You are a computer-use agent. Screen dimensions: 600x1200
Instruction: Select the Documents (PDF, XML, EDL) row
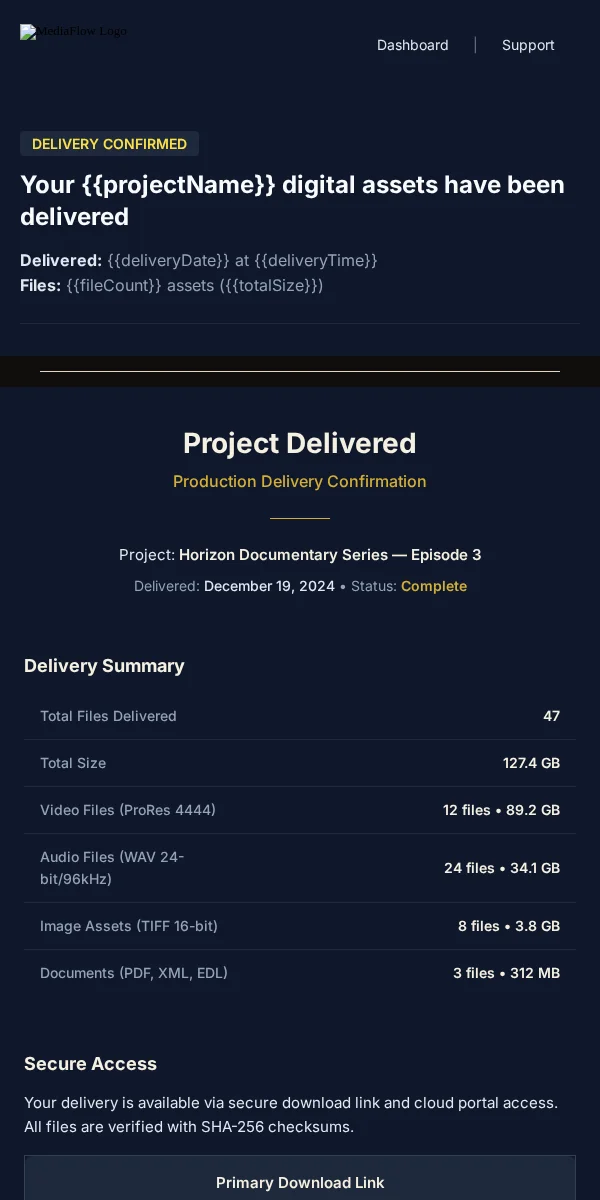(x=300, y=973)
